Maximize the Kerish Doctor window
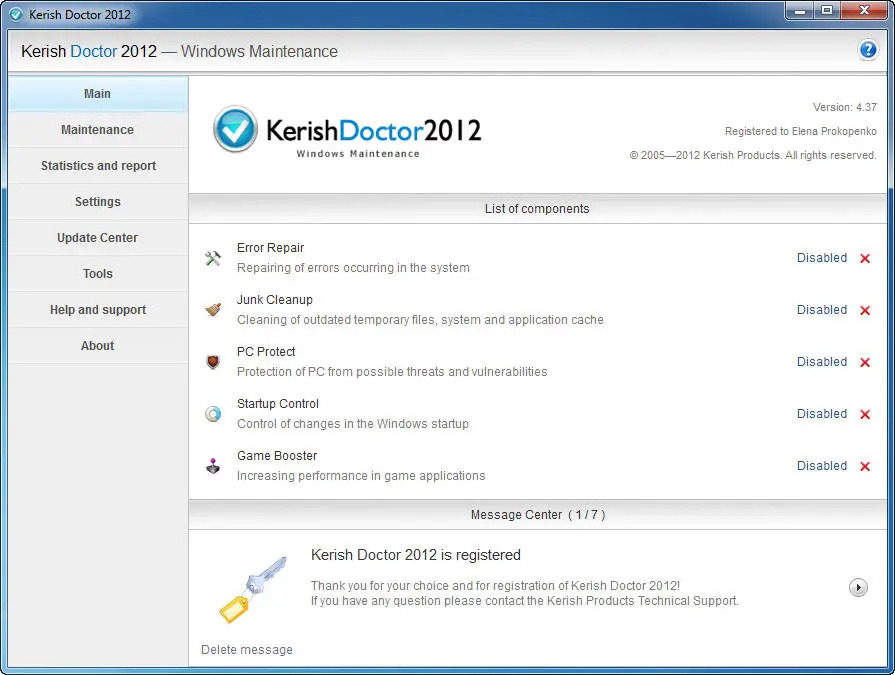The height and width of the screenshot is (675, 895). pos(827,11)
